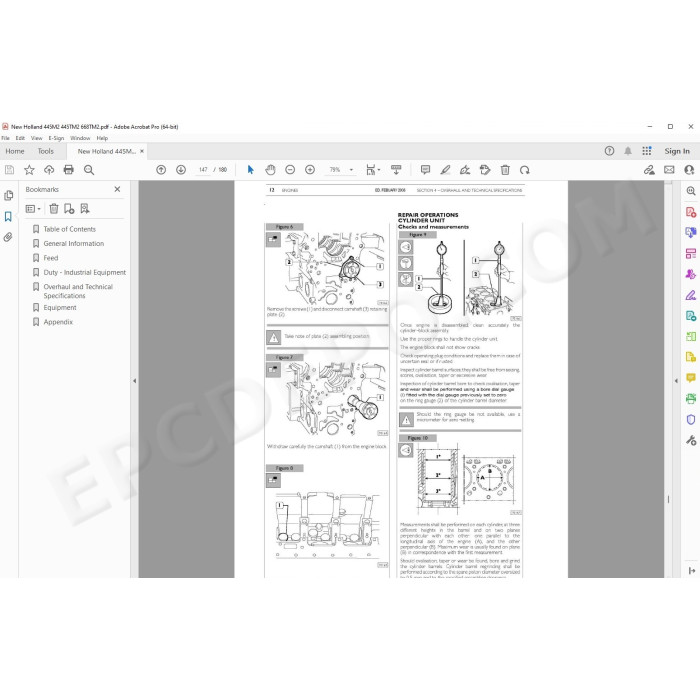Open the bookmark options dropdown
This screenshot has height=700, width=700.
pyautogui.click(x=33, y=209)
